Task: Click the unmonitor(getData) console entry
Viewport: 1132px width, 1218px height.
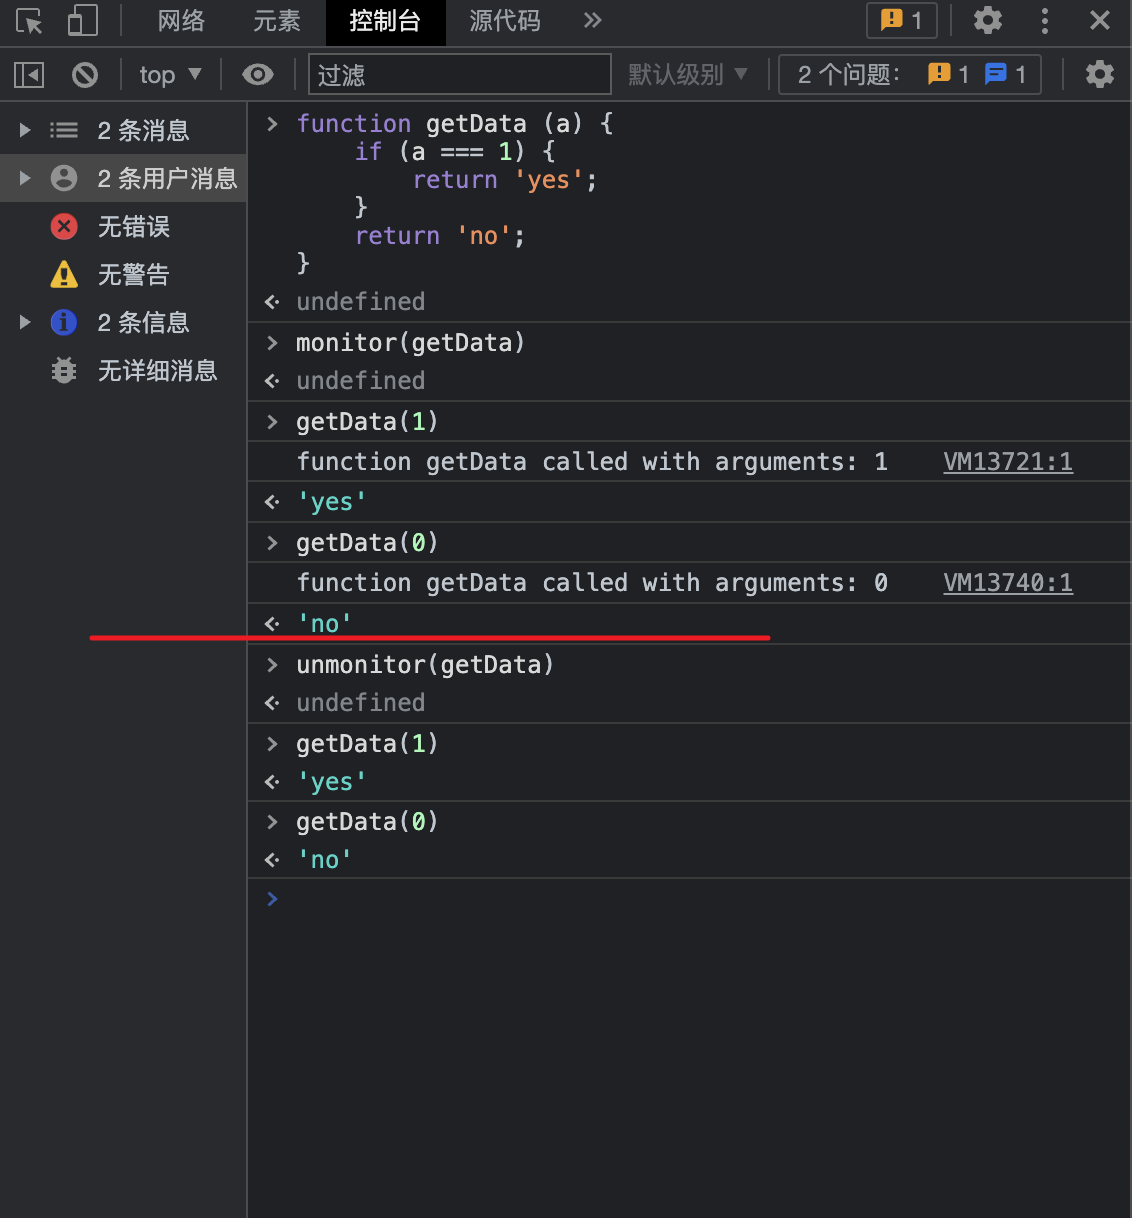Action: point(425,665)
